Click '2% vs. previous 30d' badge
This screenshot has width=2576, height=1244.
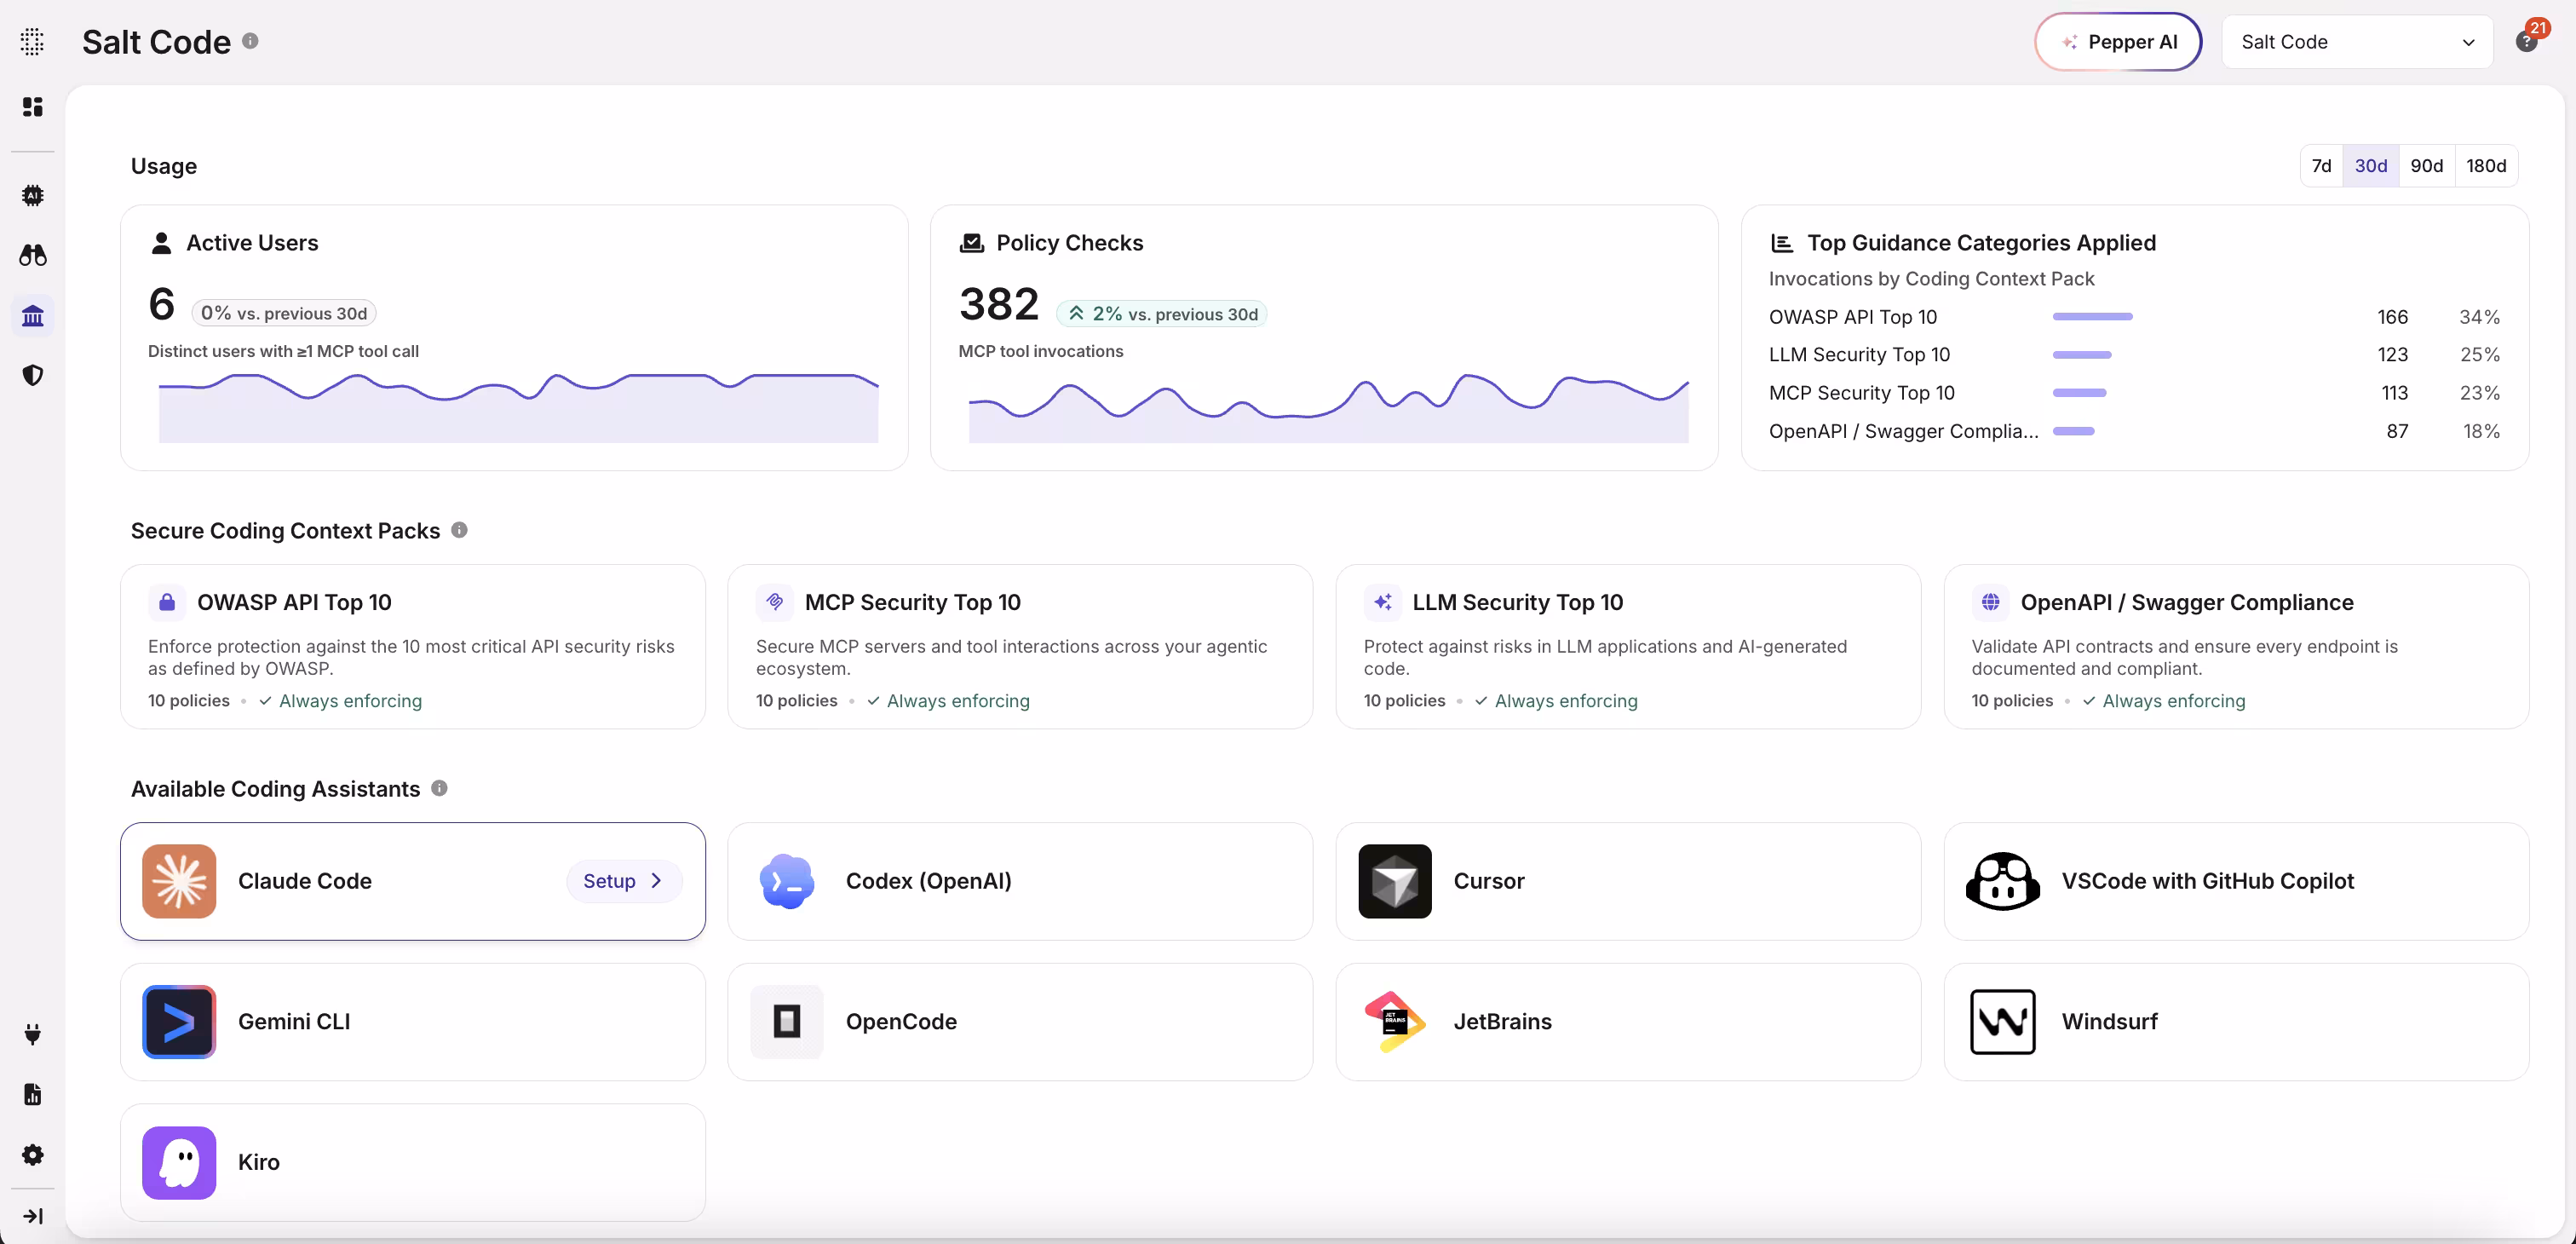click(x=1162, y=314)
